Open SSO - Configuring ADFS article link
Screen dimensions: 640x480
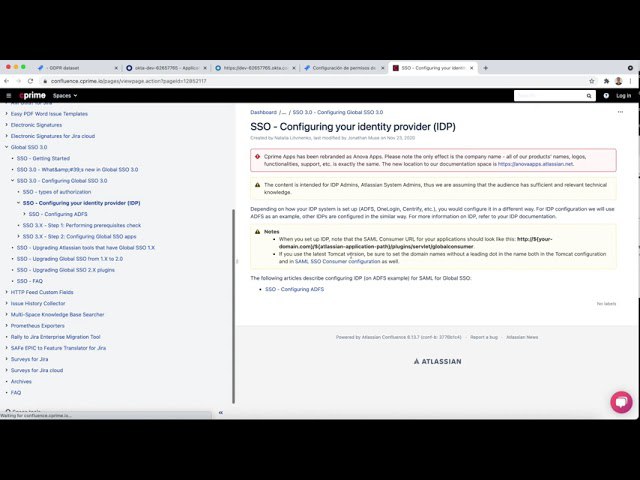[294, 289]
